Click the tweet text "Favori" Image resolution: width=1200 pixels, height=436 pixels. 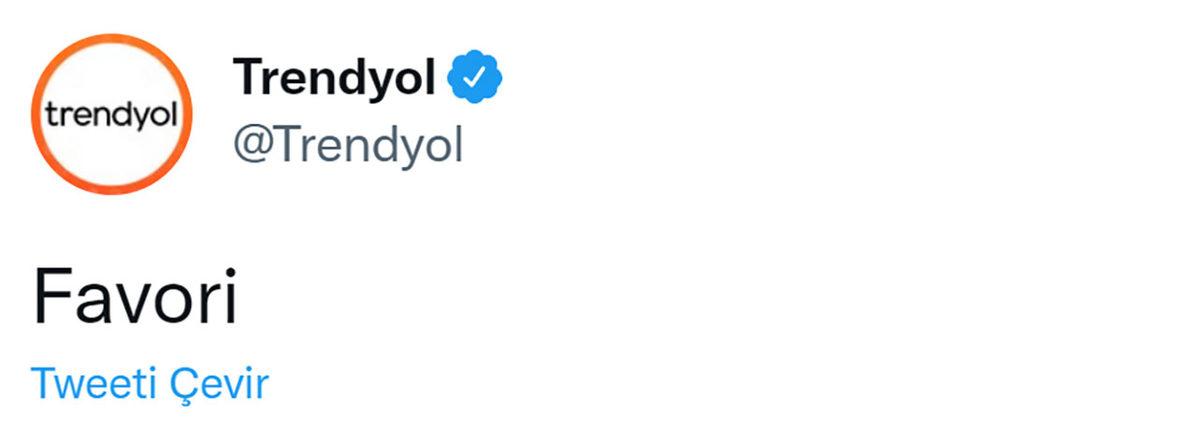click(x=135, y=297)
